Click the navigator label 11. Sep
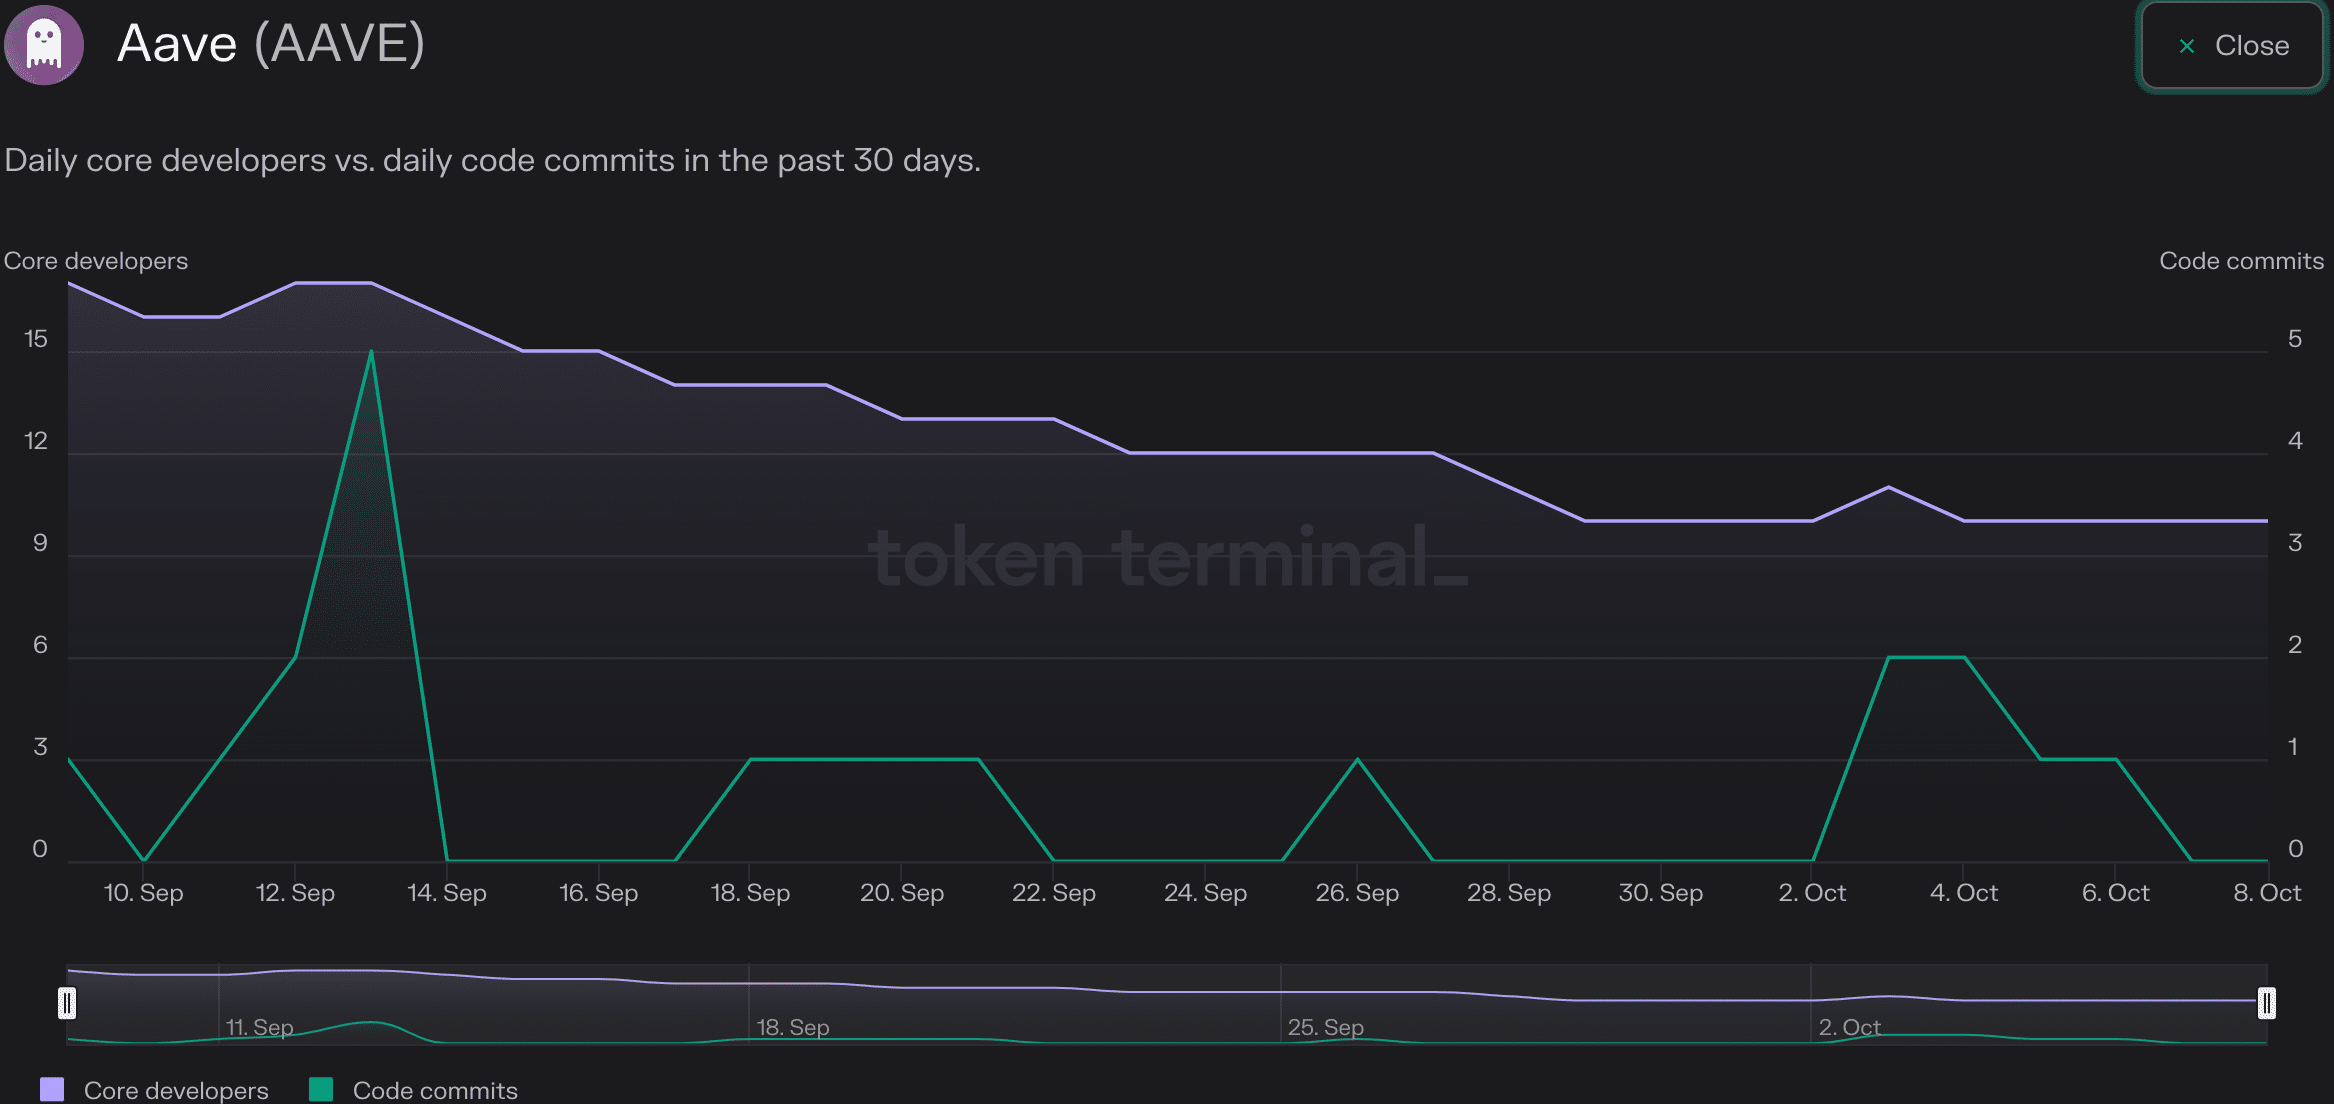The height and width of the screenshot is (1104, 2334). click(x=259, y=1027)
